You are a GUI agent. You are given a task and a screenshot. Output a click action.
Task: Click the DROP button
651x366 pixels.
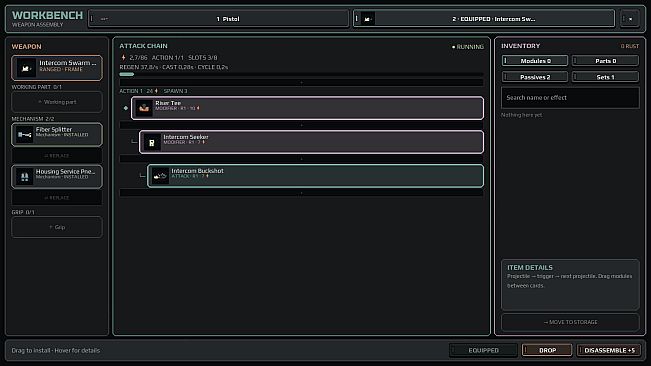coord(547,350)
